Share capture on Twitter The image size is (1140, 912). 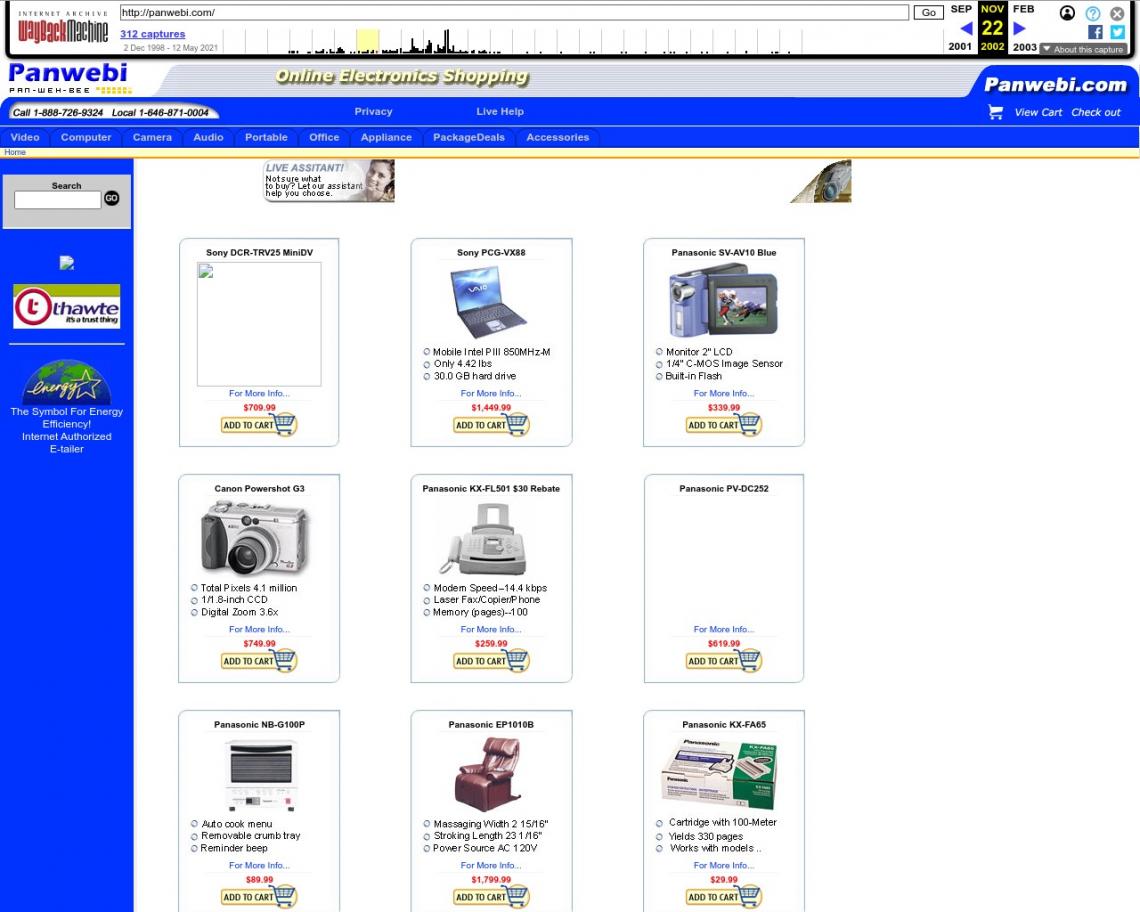point(1117,32)
